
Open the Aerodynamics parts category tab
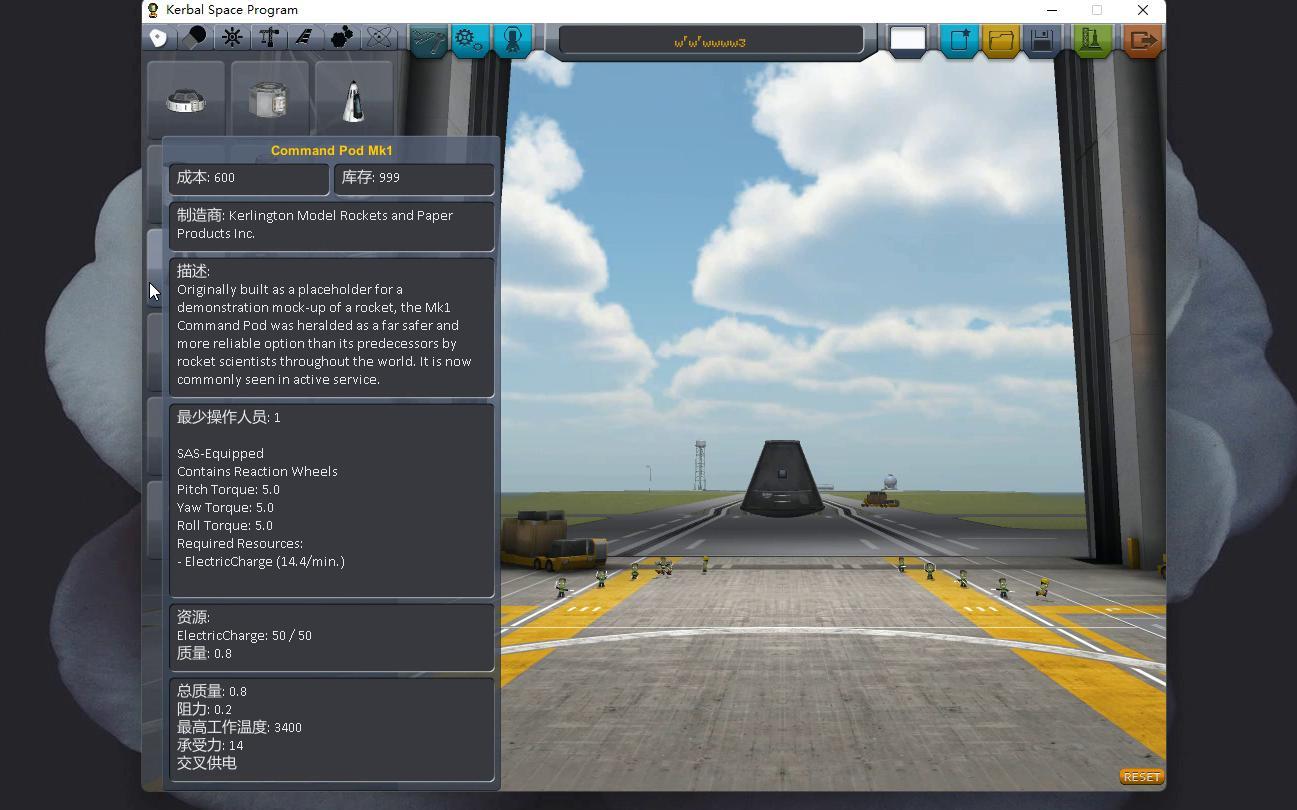304,38
